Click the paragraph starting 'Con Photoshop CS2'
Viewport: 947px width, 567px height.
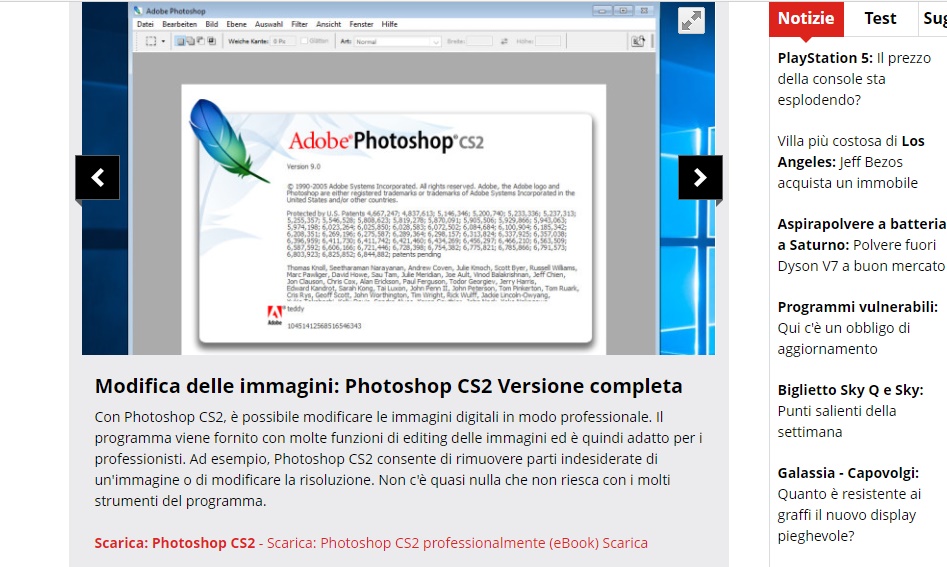pyautogui.click(x=398, y=459)
